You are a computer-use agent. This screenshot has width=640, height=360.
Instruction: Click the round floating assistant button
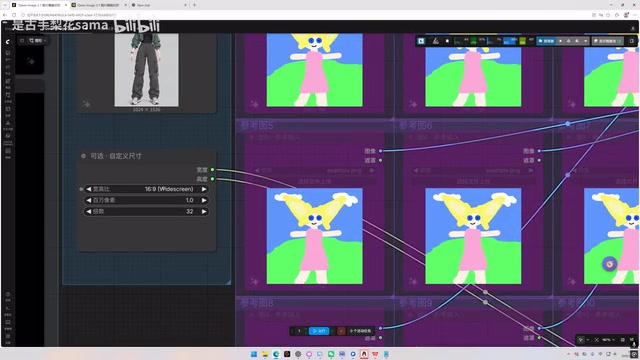click(609, 264)
